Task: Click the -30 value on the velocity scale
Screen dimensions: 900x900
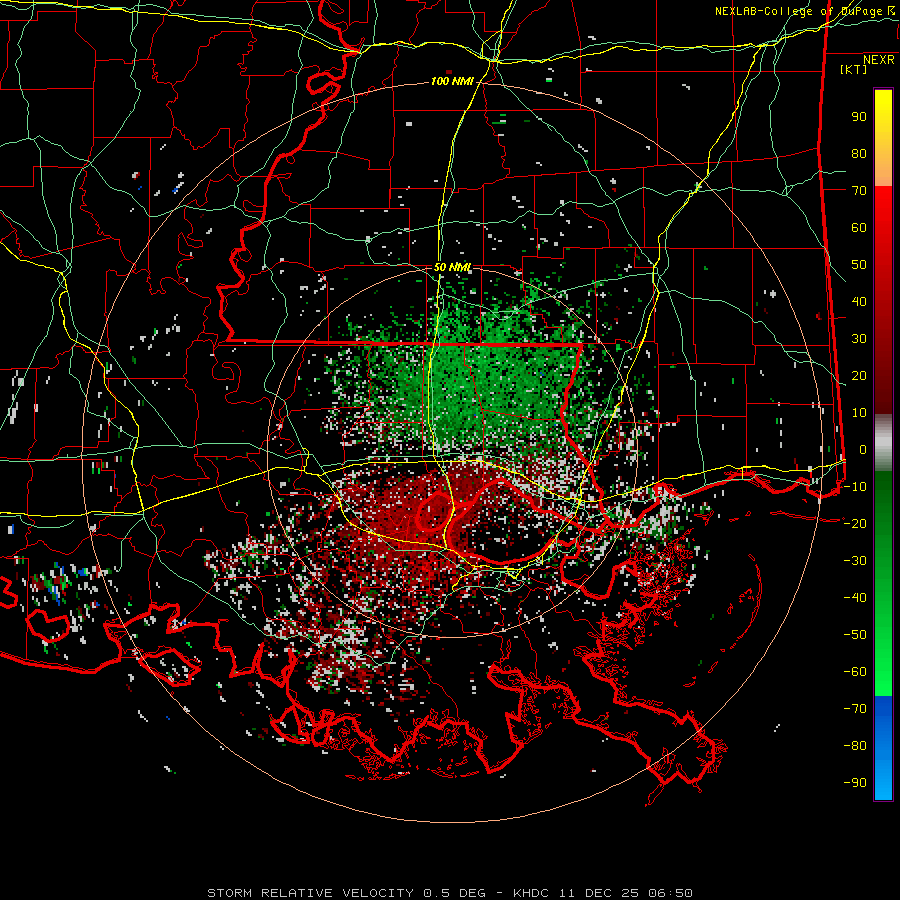Action: (x=855, y=561)
